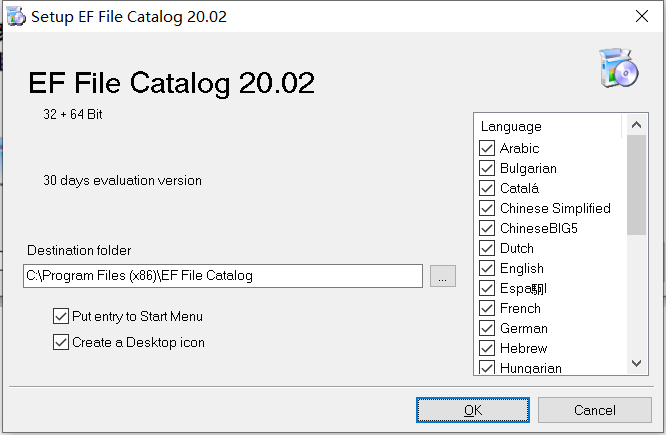
Task: Click the language list scroll up arrow
Action: [636, 125]
